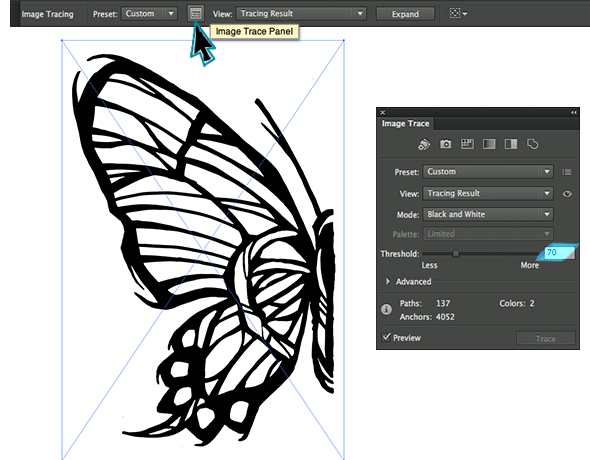
Task: Toggle the Preview checkbox
Action: (x=386, y=337)
